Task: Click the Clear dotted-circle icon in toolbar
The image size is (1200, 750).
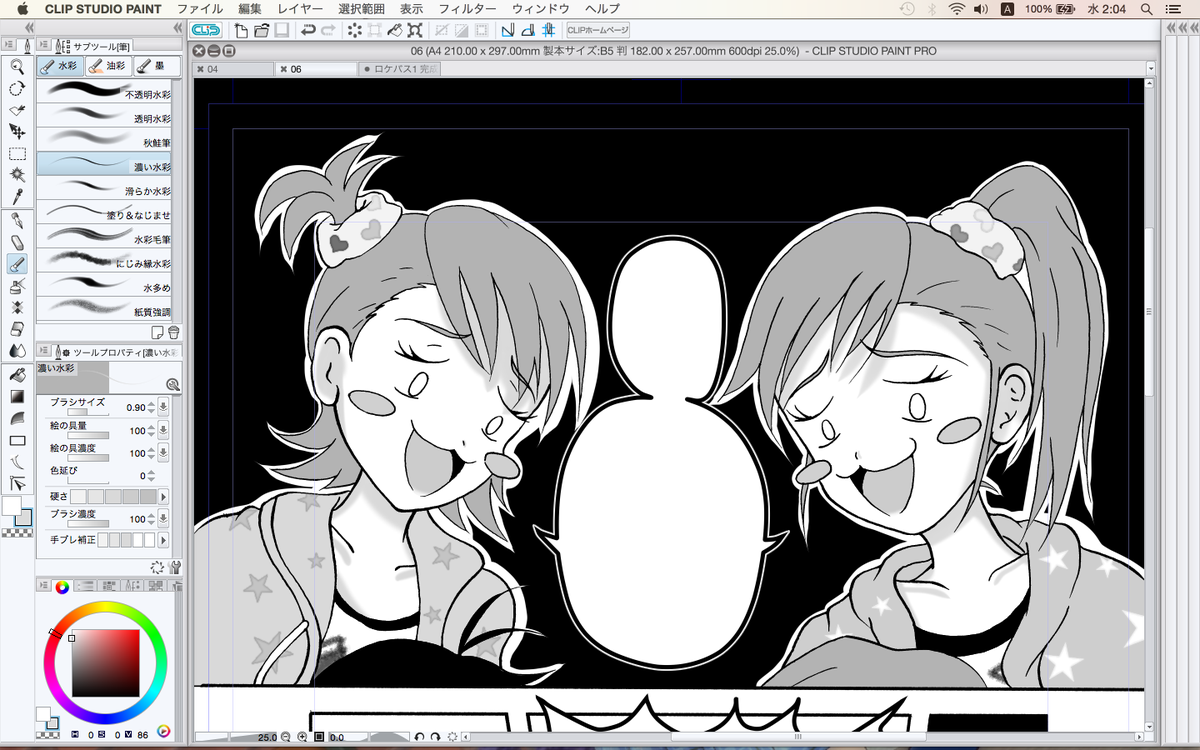Action: click(x=354, y=30)
